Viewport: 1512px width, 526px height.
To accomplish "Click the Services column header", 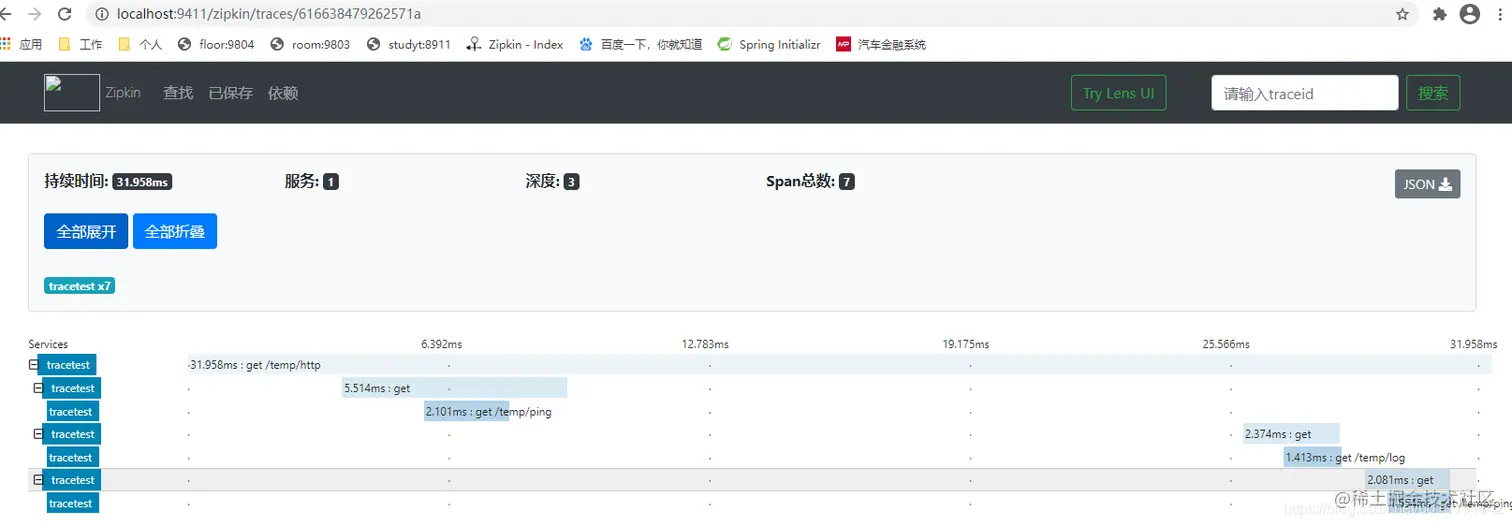I will pos(48,344).
